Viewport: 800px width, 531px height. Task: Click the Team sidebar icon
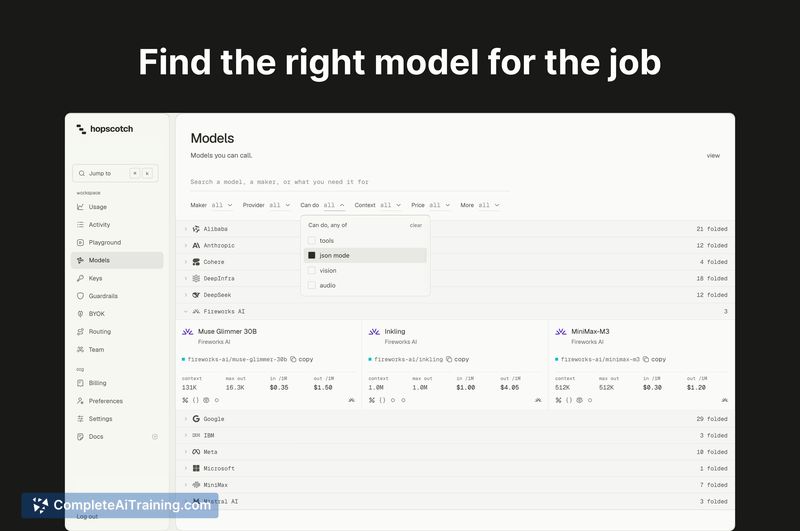click(x=80, y=349)
